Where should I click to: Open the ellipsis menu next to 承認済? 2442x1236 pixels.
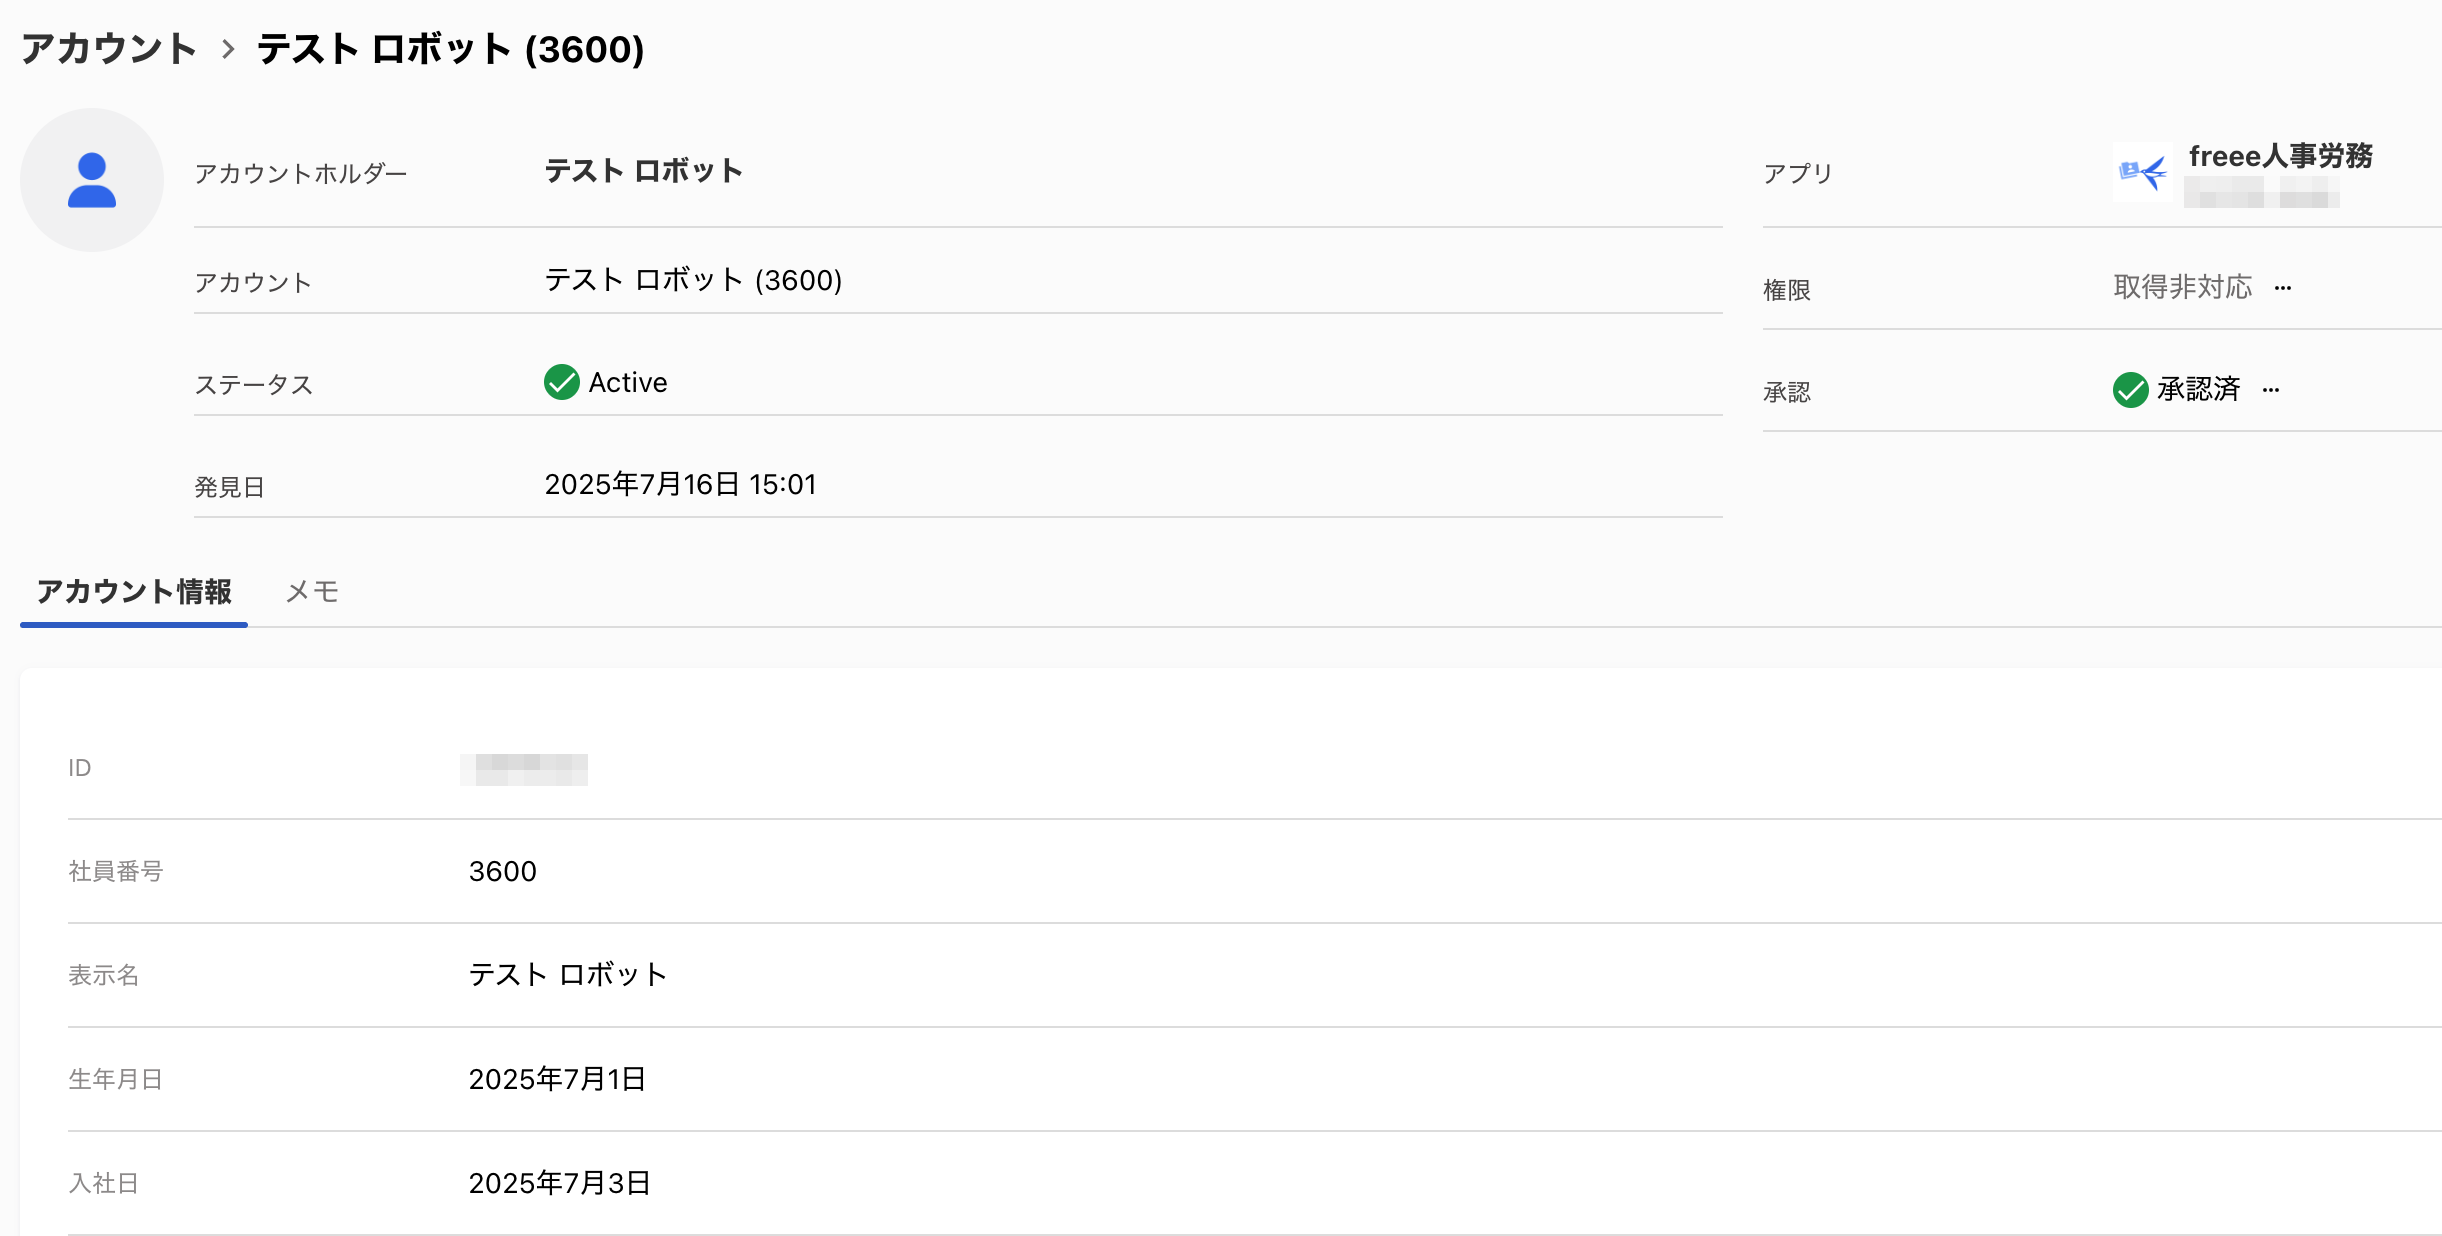2271,391
